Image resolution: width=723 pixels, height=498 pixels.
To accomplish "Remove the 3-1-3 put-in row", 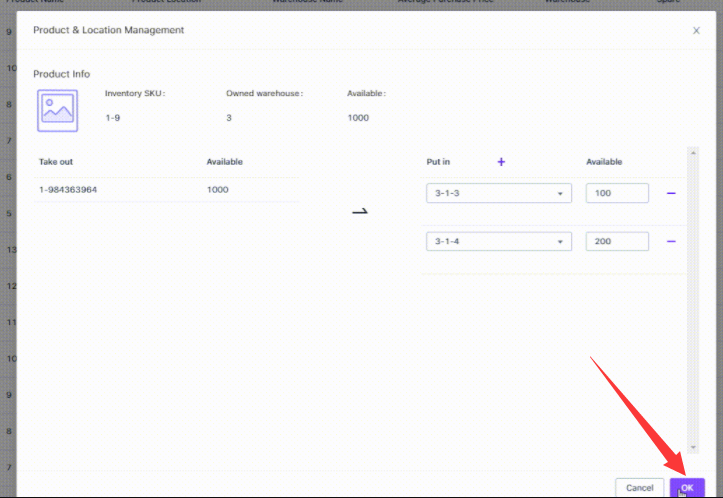I will pyautogui.click(x=671, y=193).
